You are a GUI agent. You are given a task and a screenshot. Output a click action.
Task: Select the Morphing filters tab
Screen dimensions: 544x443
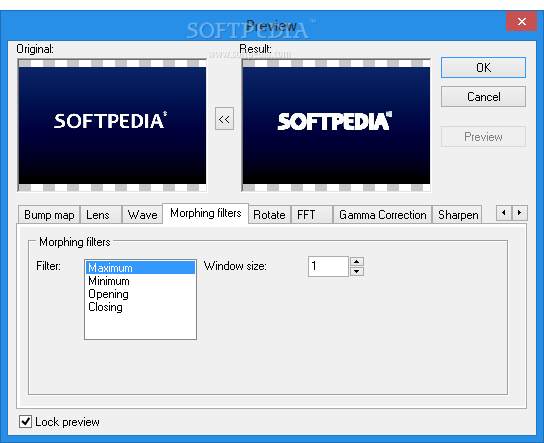[x=205, y=213]
